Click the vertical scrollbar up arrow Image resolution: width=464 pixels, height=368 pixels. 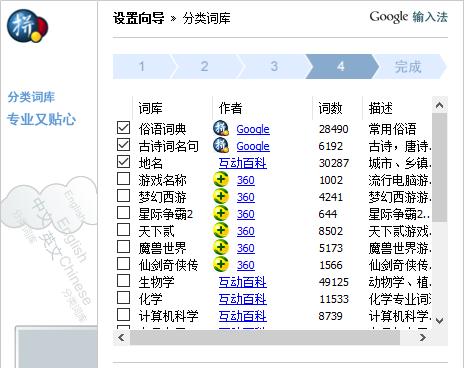[x=439, y=105]
